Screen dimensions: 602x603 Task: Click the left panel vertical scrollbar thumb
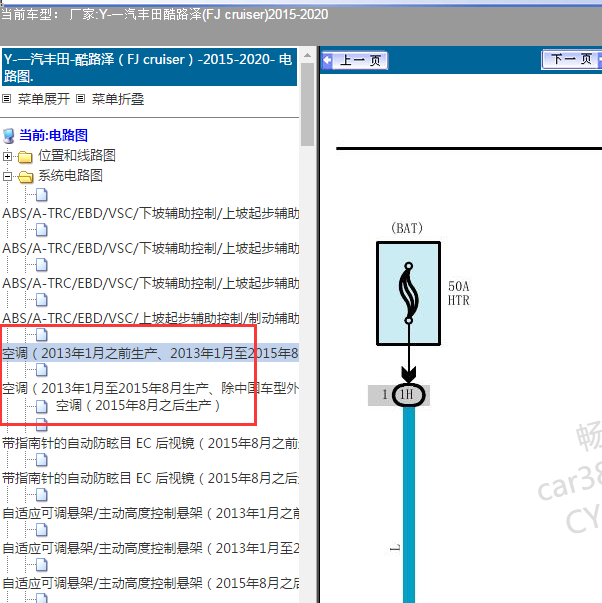307,104
